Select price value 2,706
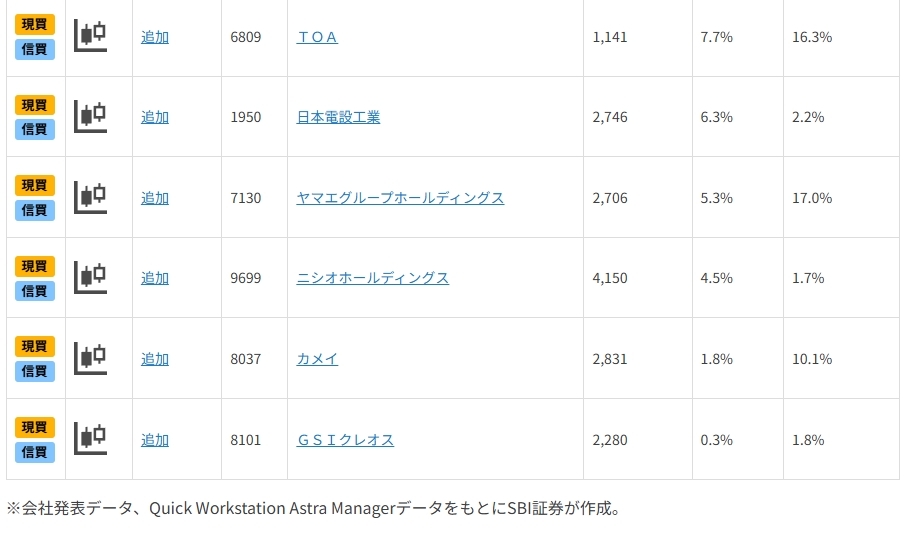The width and height of the screenshot is (910, 541). (x=610, y=198)
